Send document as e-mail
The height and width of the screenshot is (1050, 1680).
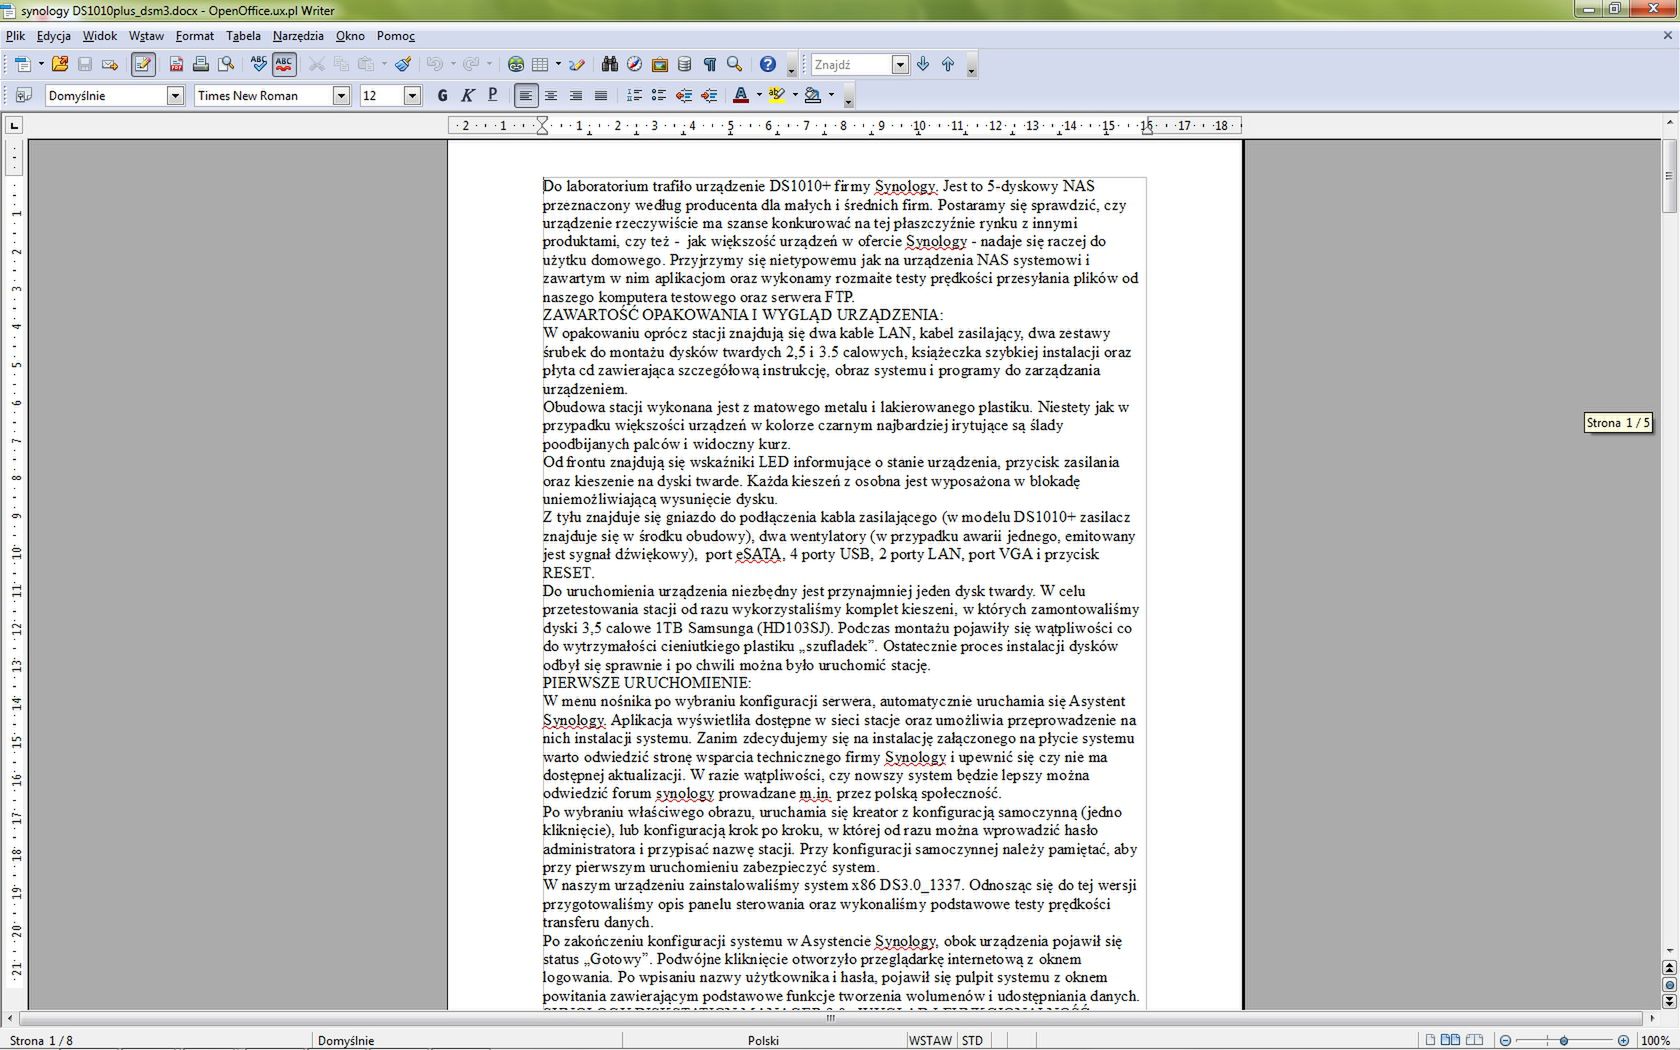(110, 64)
